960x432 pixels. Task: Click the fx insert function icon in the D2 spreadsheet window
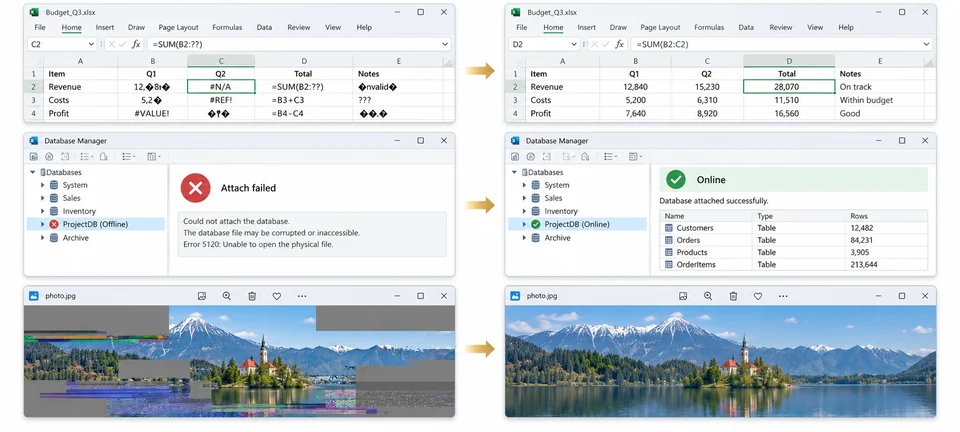coord(620,44)
